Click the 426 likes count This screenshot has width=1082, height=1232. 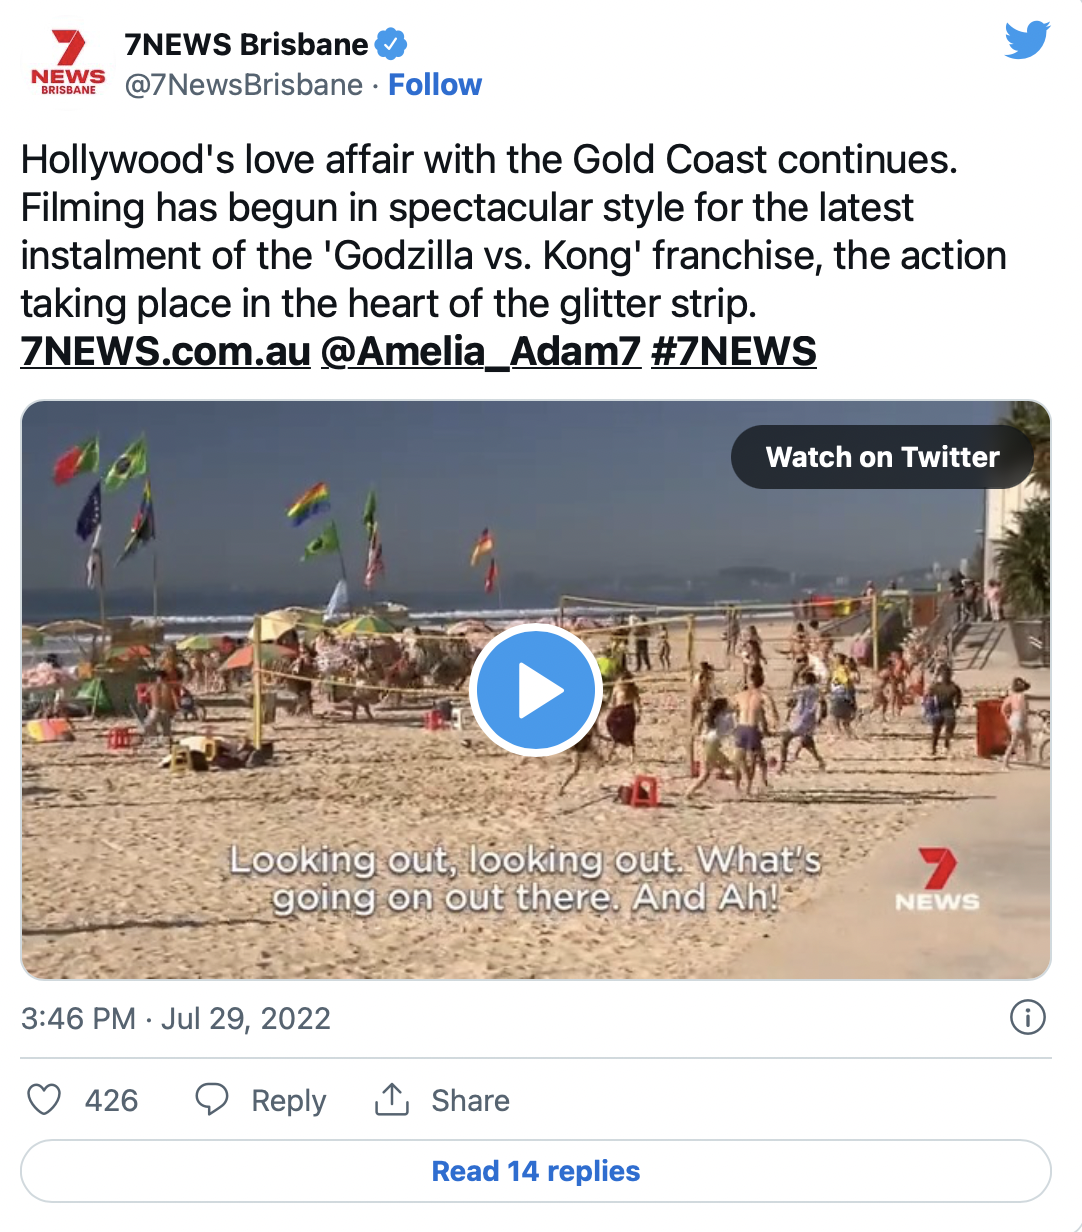click(x=111, y=1100)
